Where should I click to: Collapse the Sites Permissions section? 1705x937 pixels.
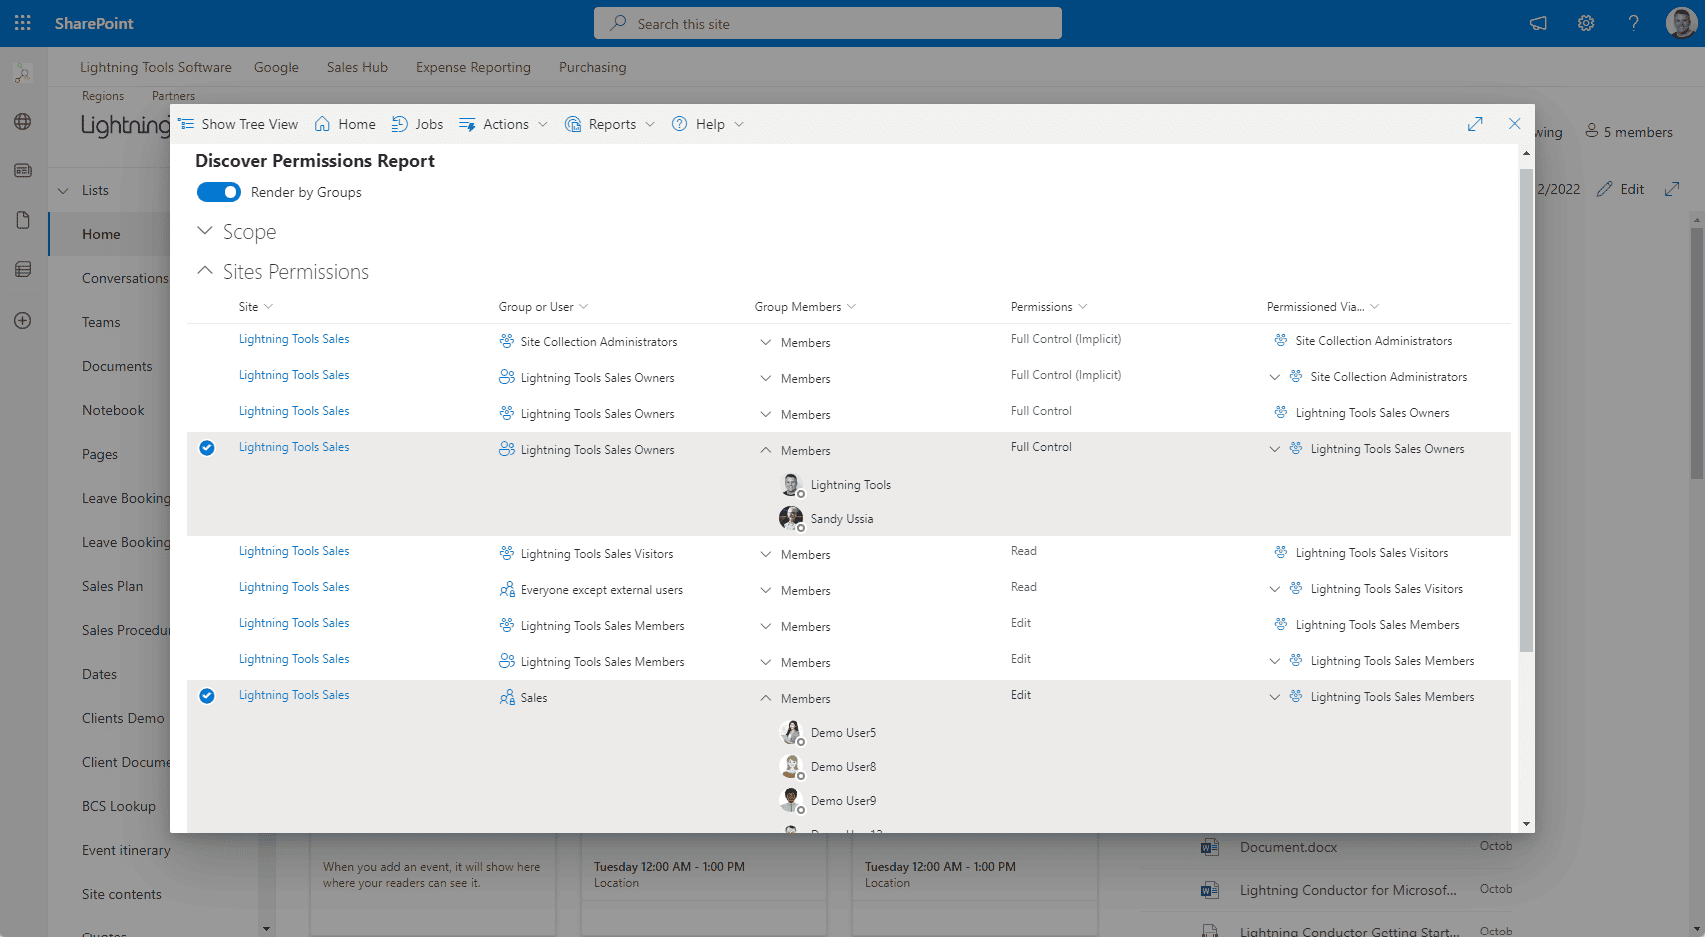point(205,270)
